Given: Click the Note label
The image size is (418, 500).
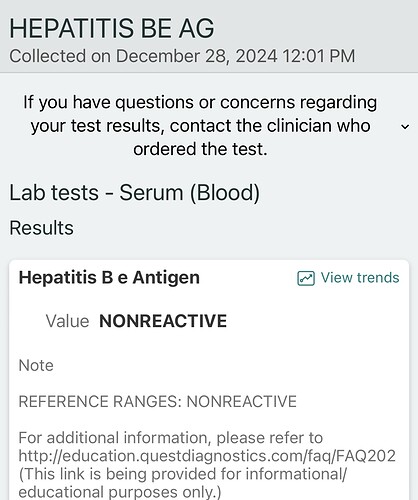Looking at the screenshot, I should (36, 365).
